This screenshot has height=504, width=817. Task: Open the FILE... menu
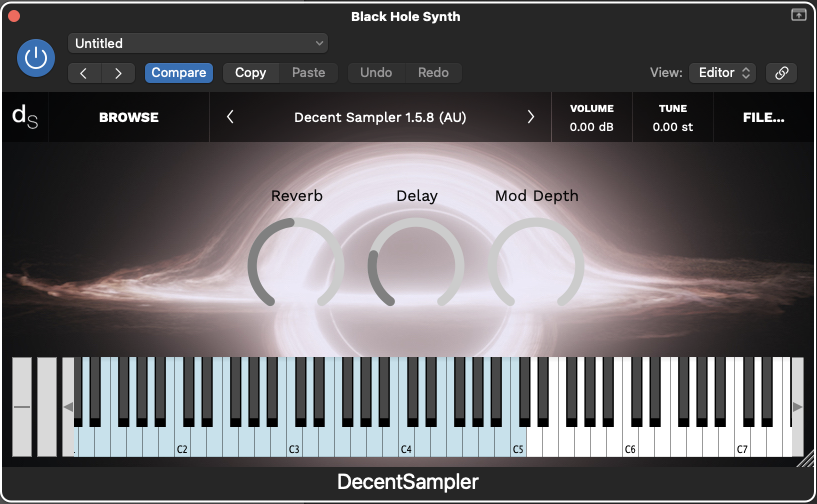coord(763,117)
